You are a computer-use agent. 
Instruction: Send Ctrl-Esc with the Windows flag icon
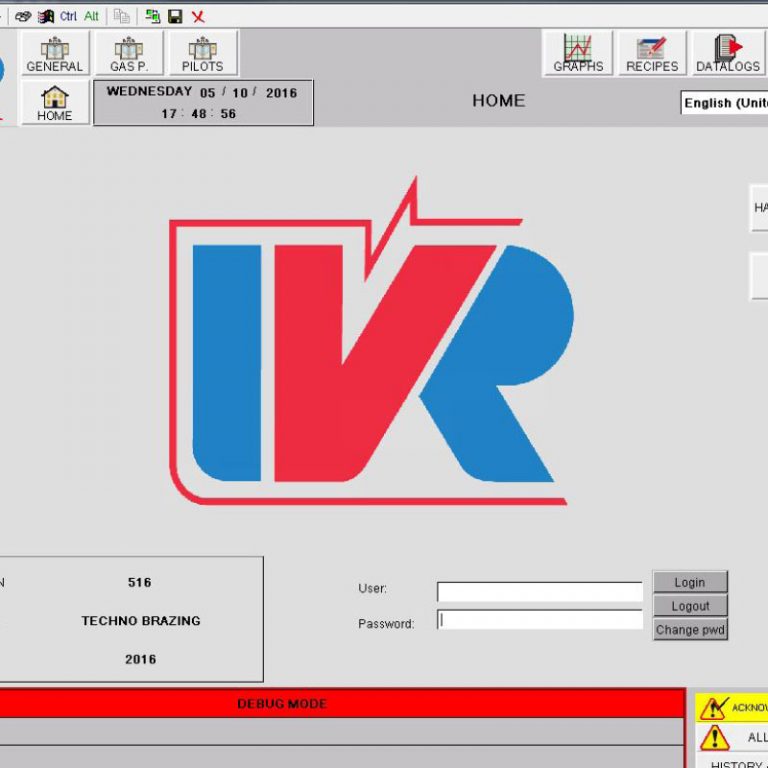click(46, 17)
